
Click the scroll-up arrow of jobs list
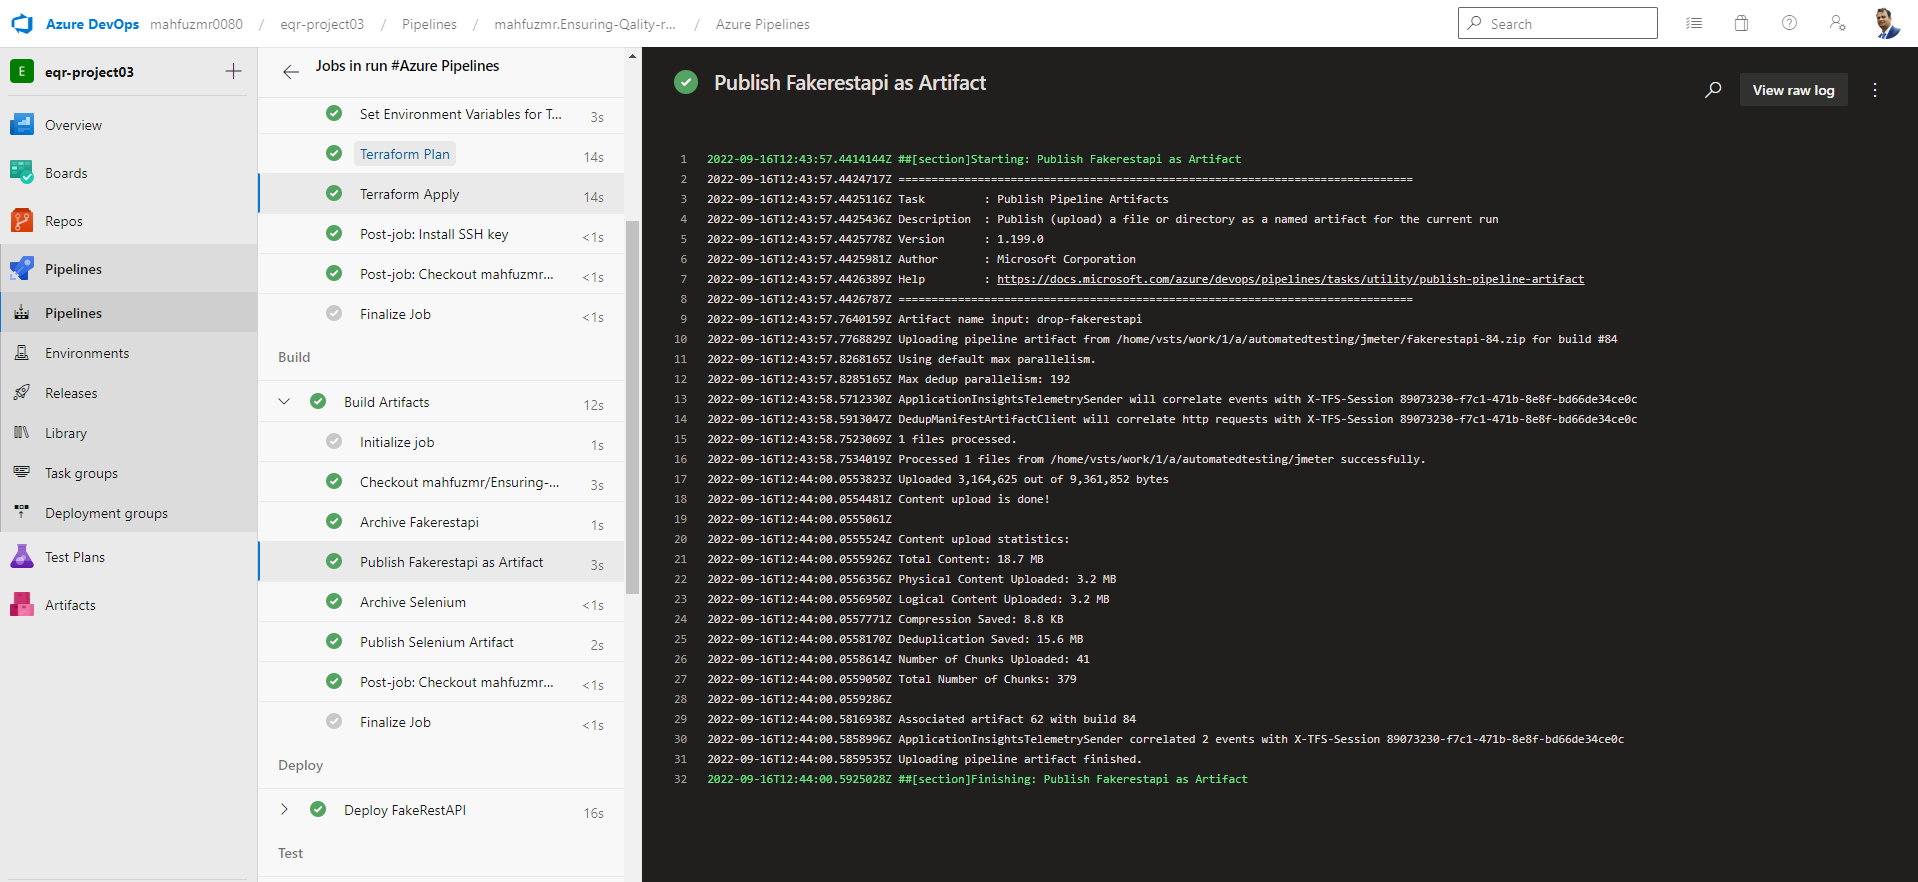pyautogui.click(x=632, y=56)
